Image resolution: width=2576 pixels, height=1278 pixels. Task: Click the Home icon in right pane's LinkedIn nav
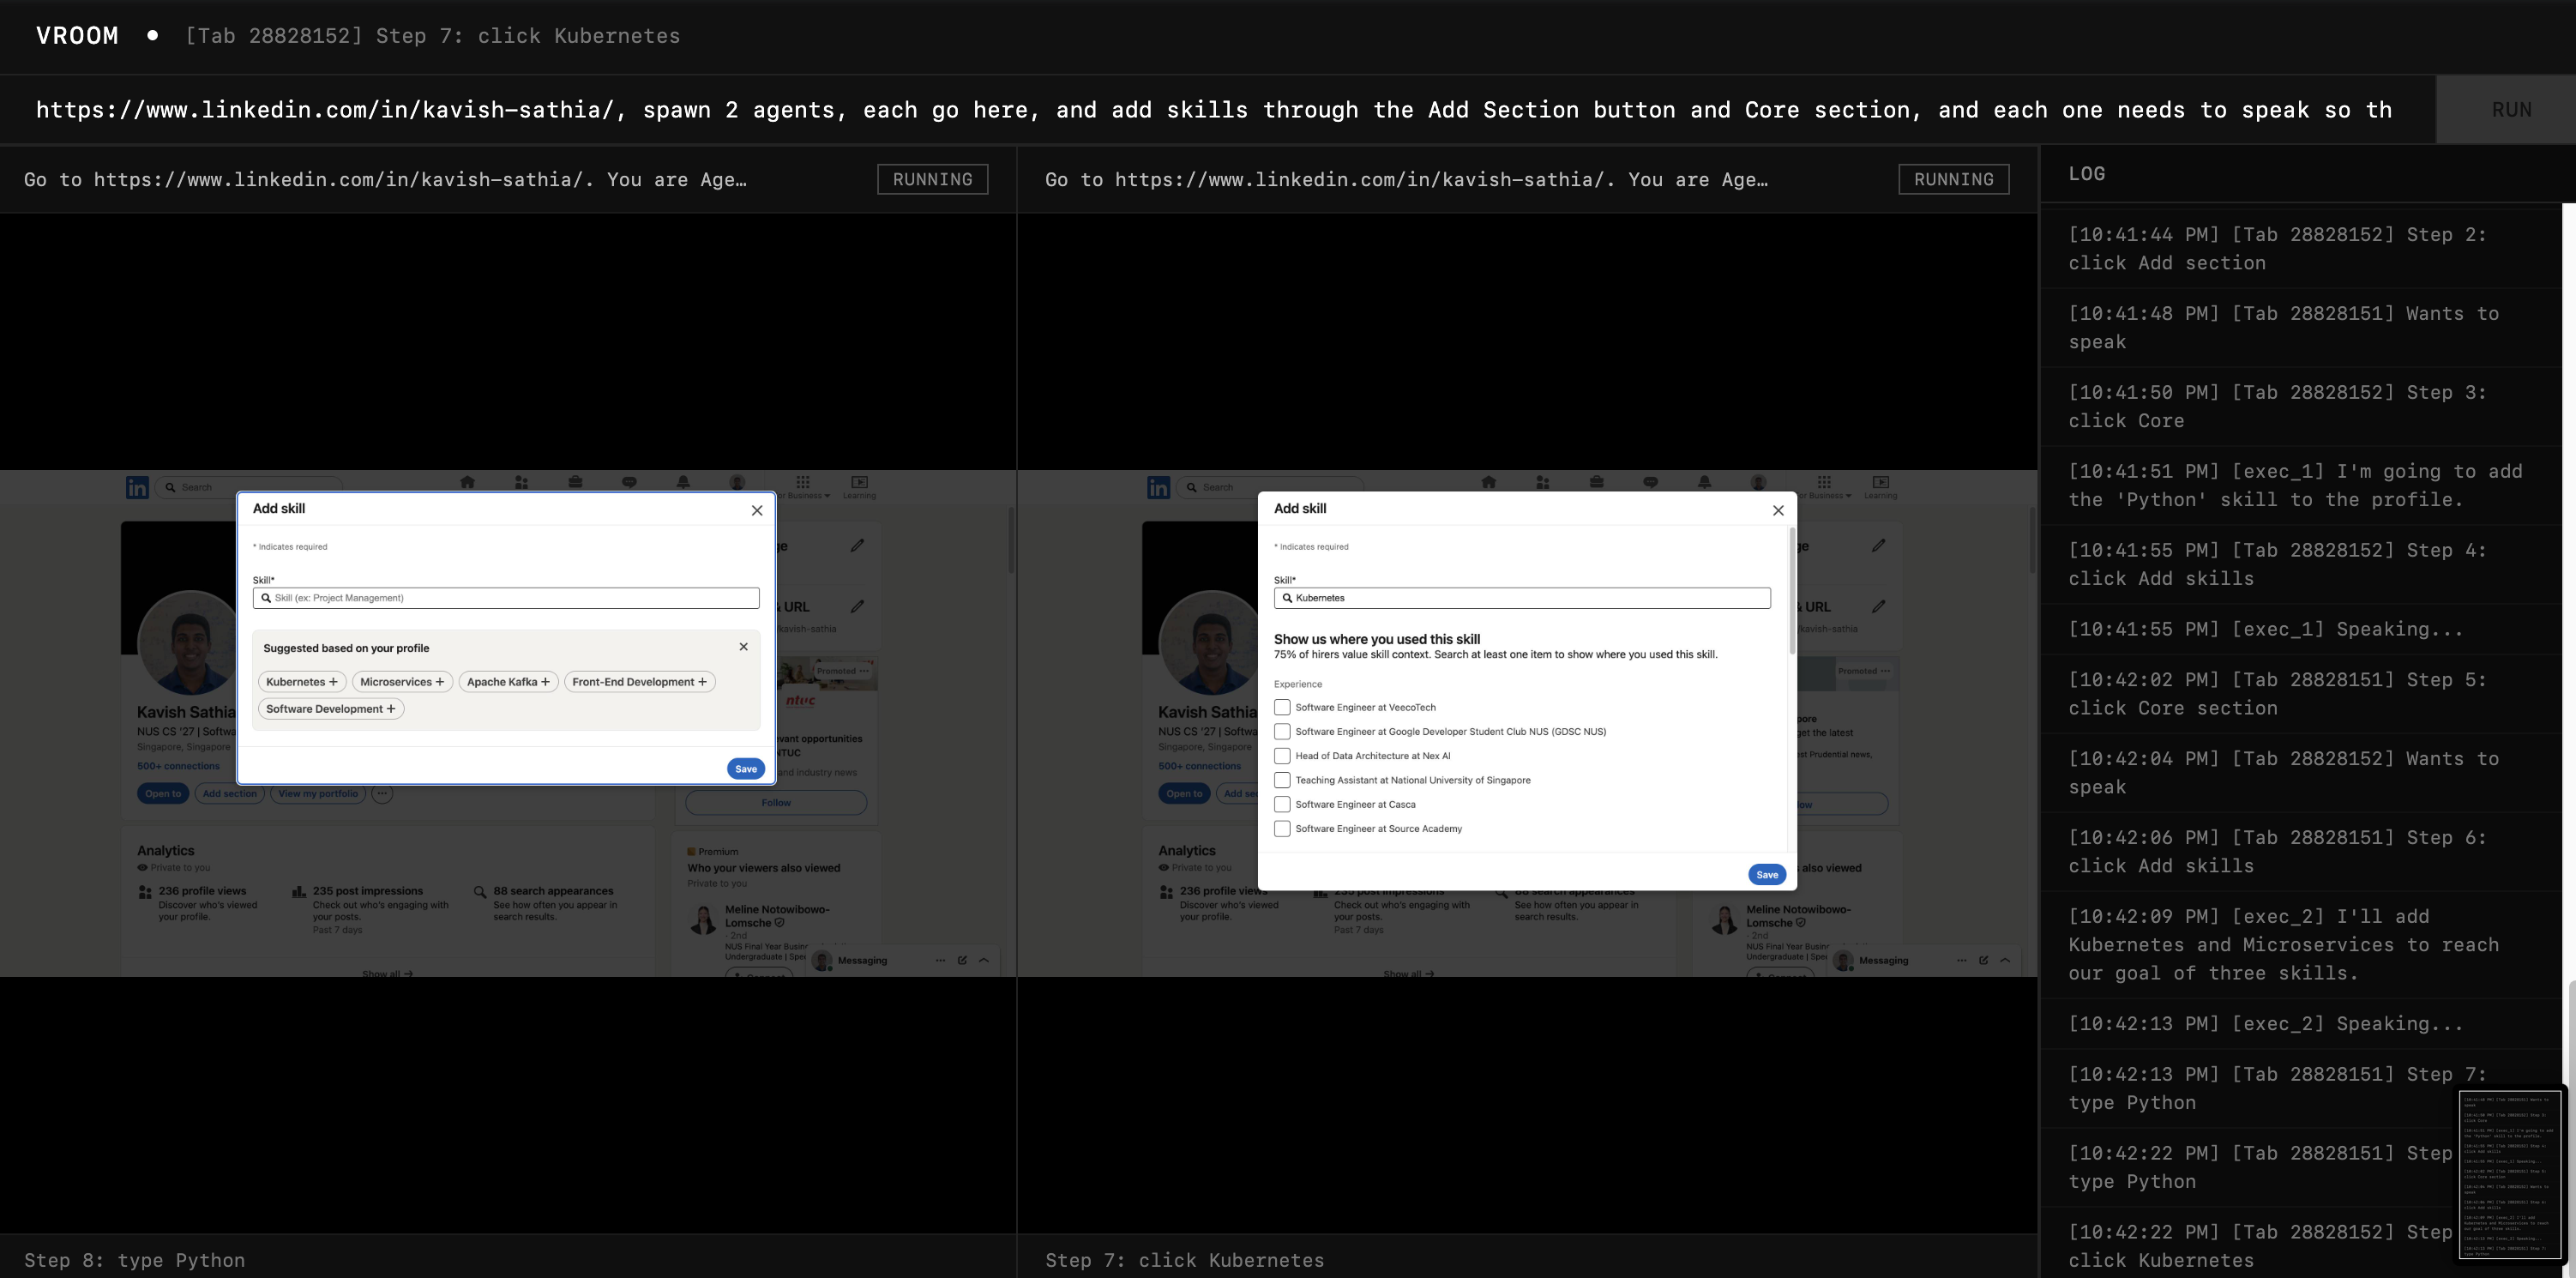[1488, 482]
